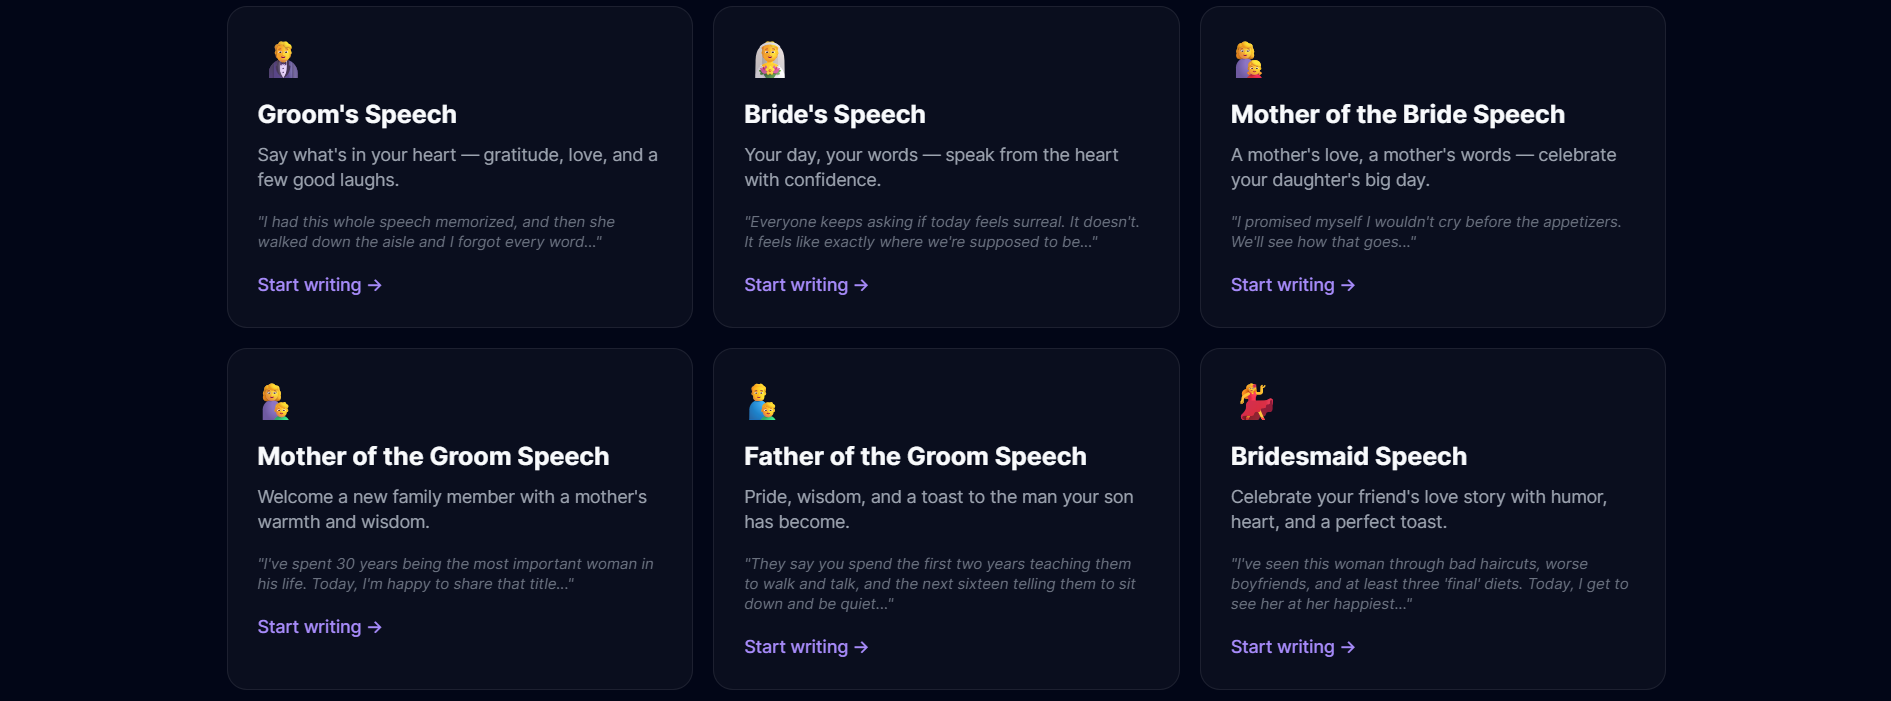
Task: Start writing the Mother of the Groom Speech
Action: pos(309,627)
